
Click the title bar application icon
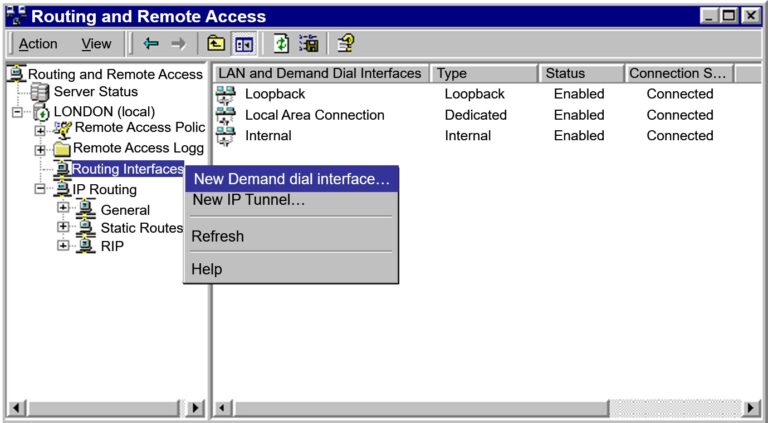[x=16, y=16]
